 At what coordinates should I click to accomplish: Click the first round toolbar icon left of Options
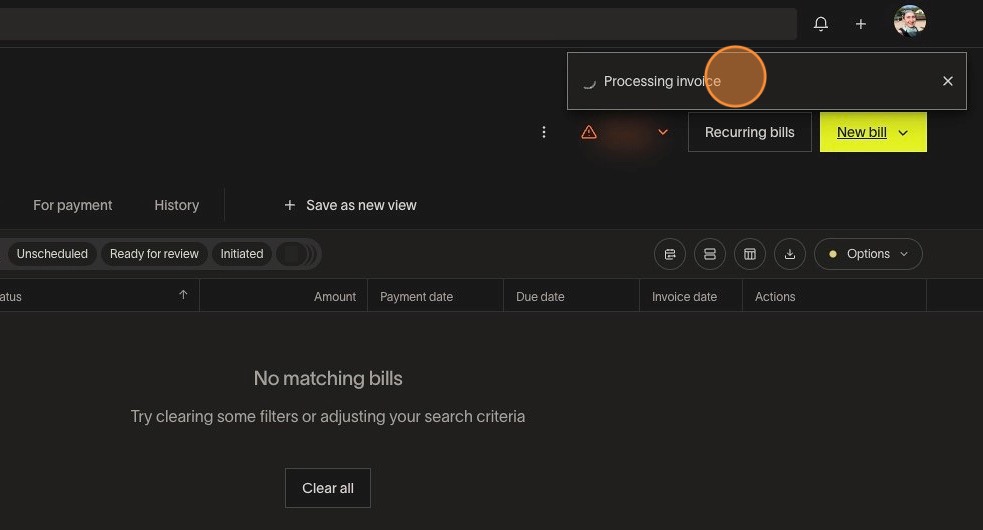[670, 254]
